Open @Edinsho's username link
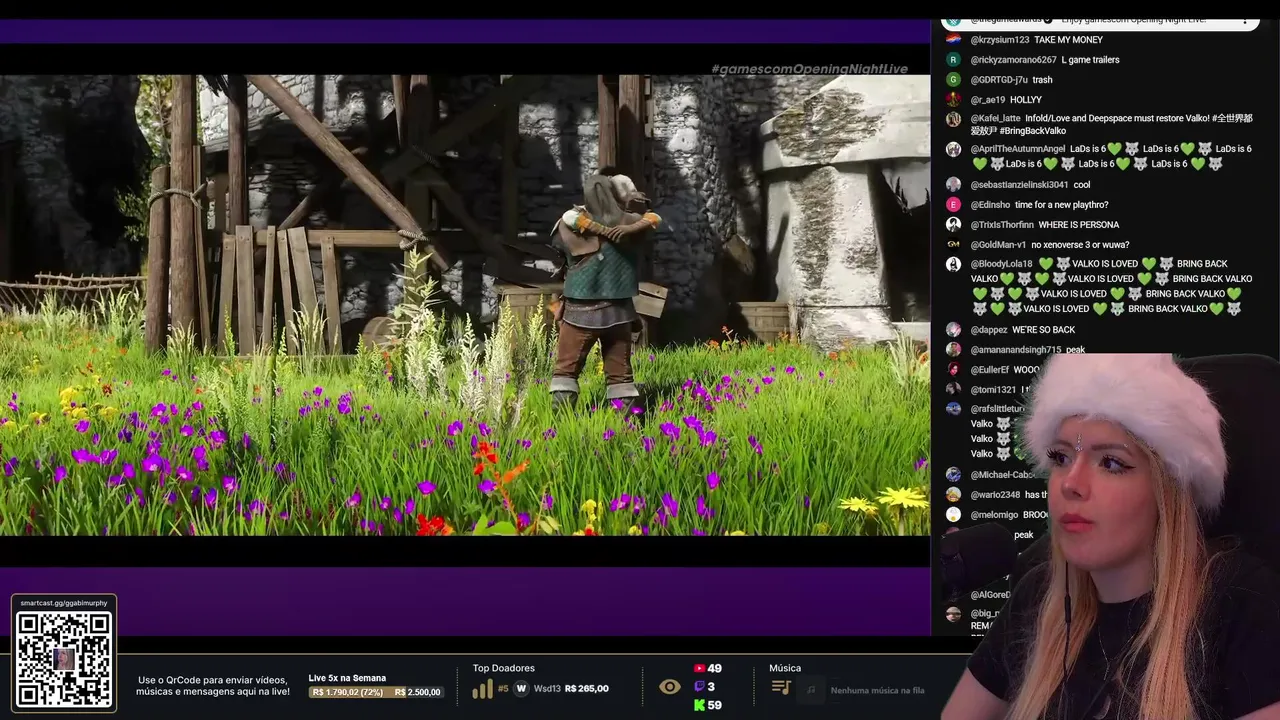Screen dimensions: 1280x720 (x=990, y=205)
